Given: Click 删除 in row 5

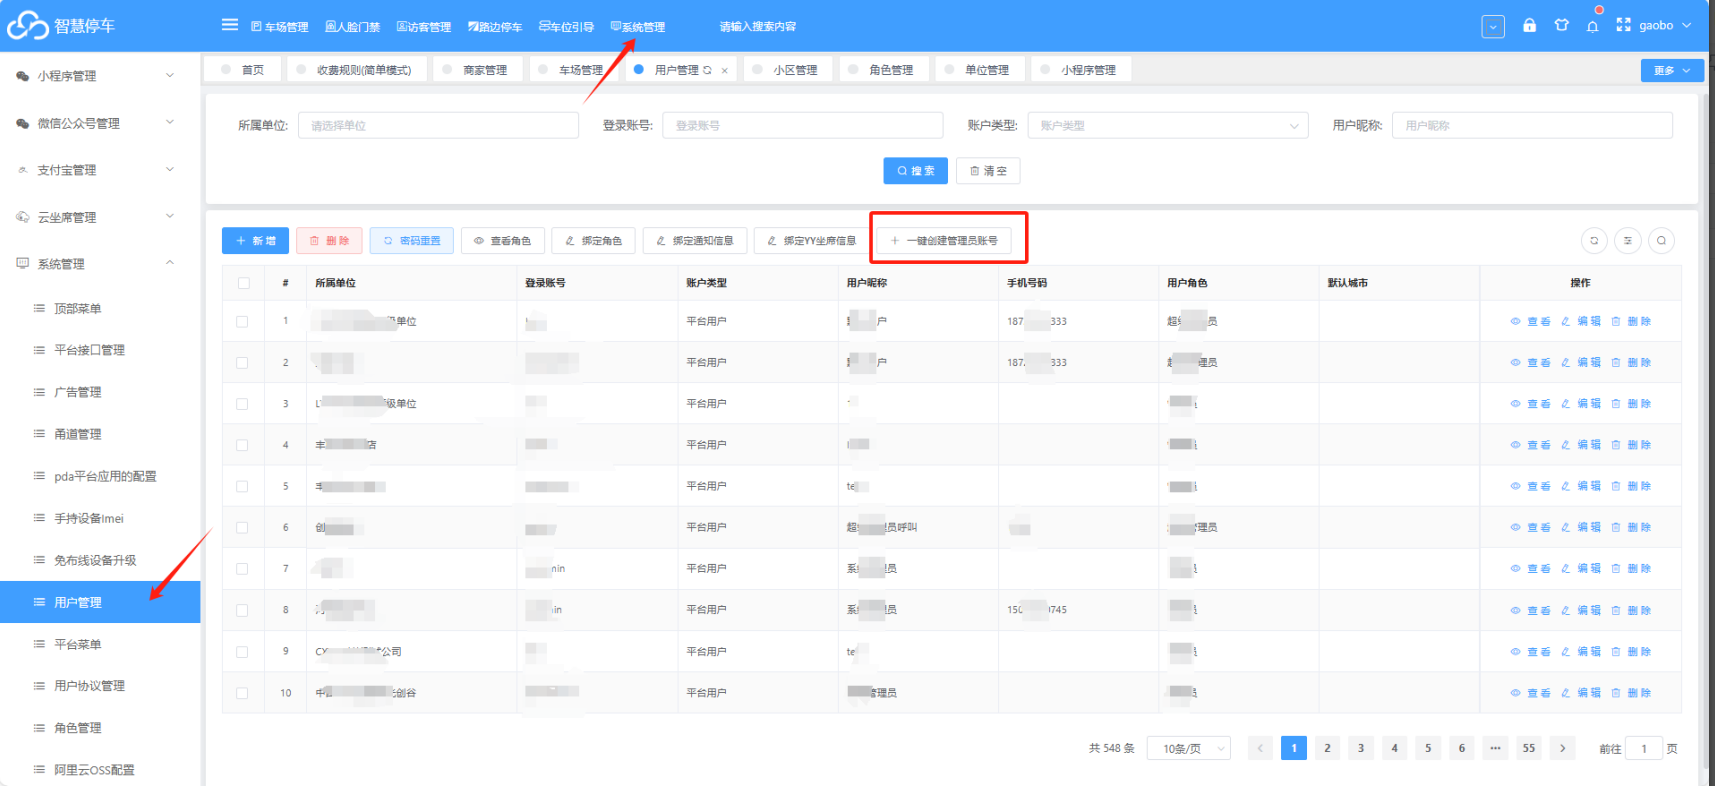Looking at the screenshot, I should point(1631,486).
